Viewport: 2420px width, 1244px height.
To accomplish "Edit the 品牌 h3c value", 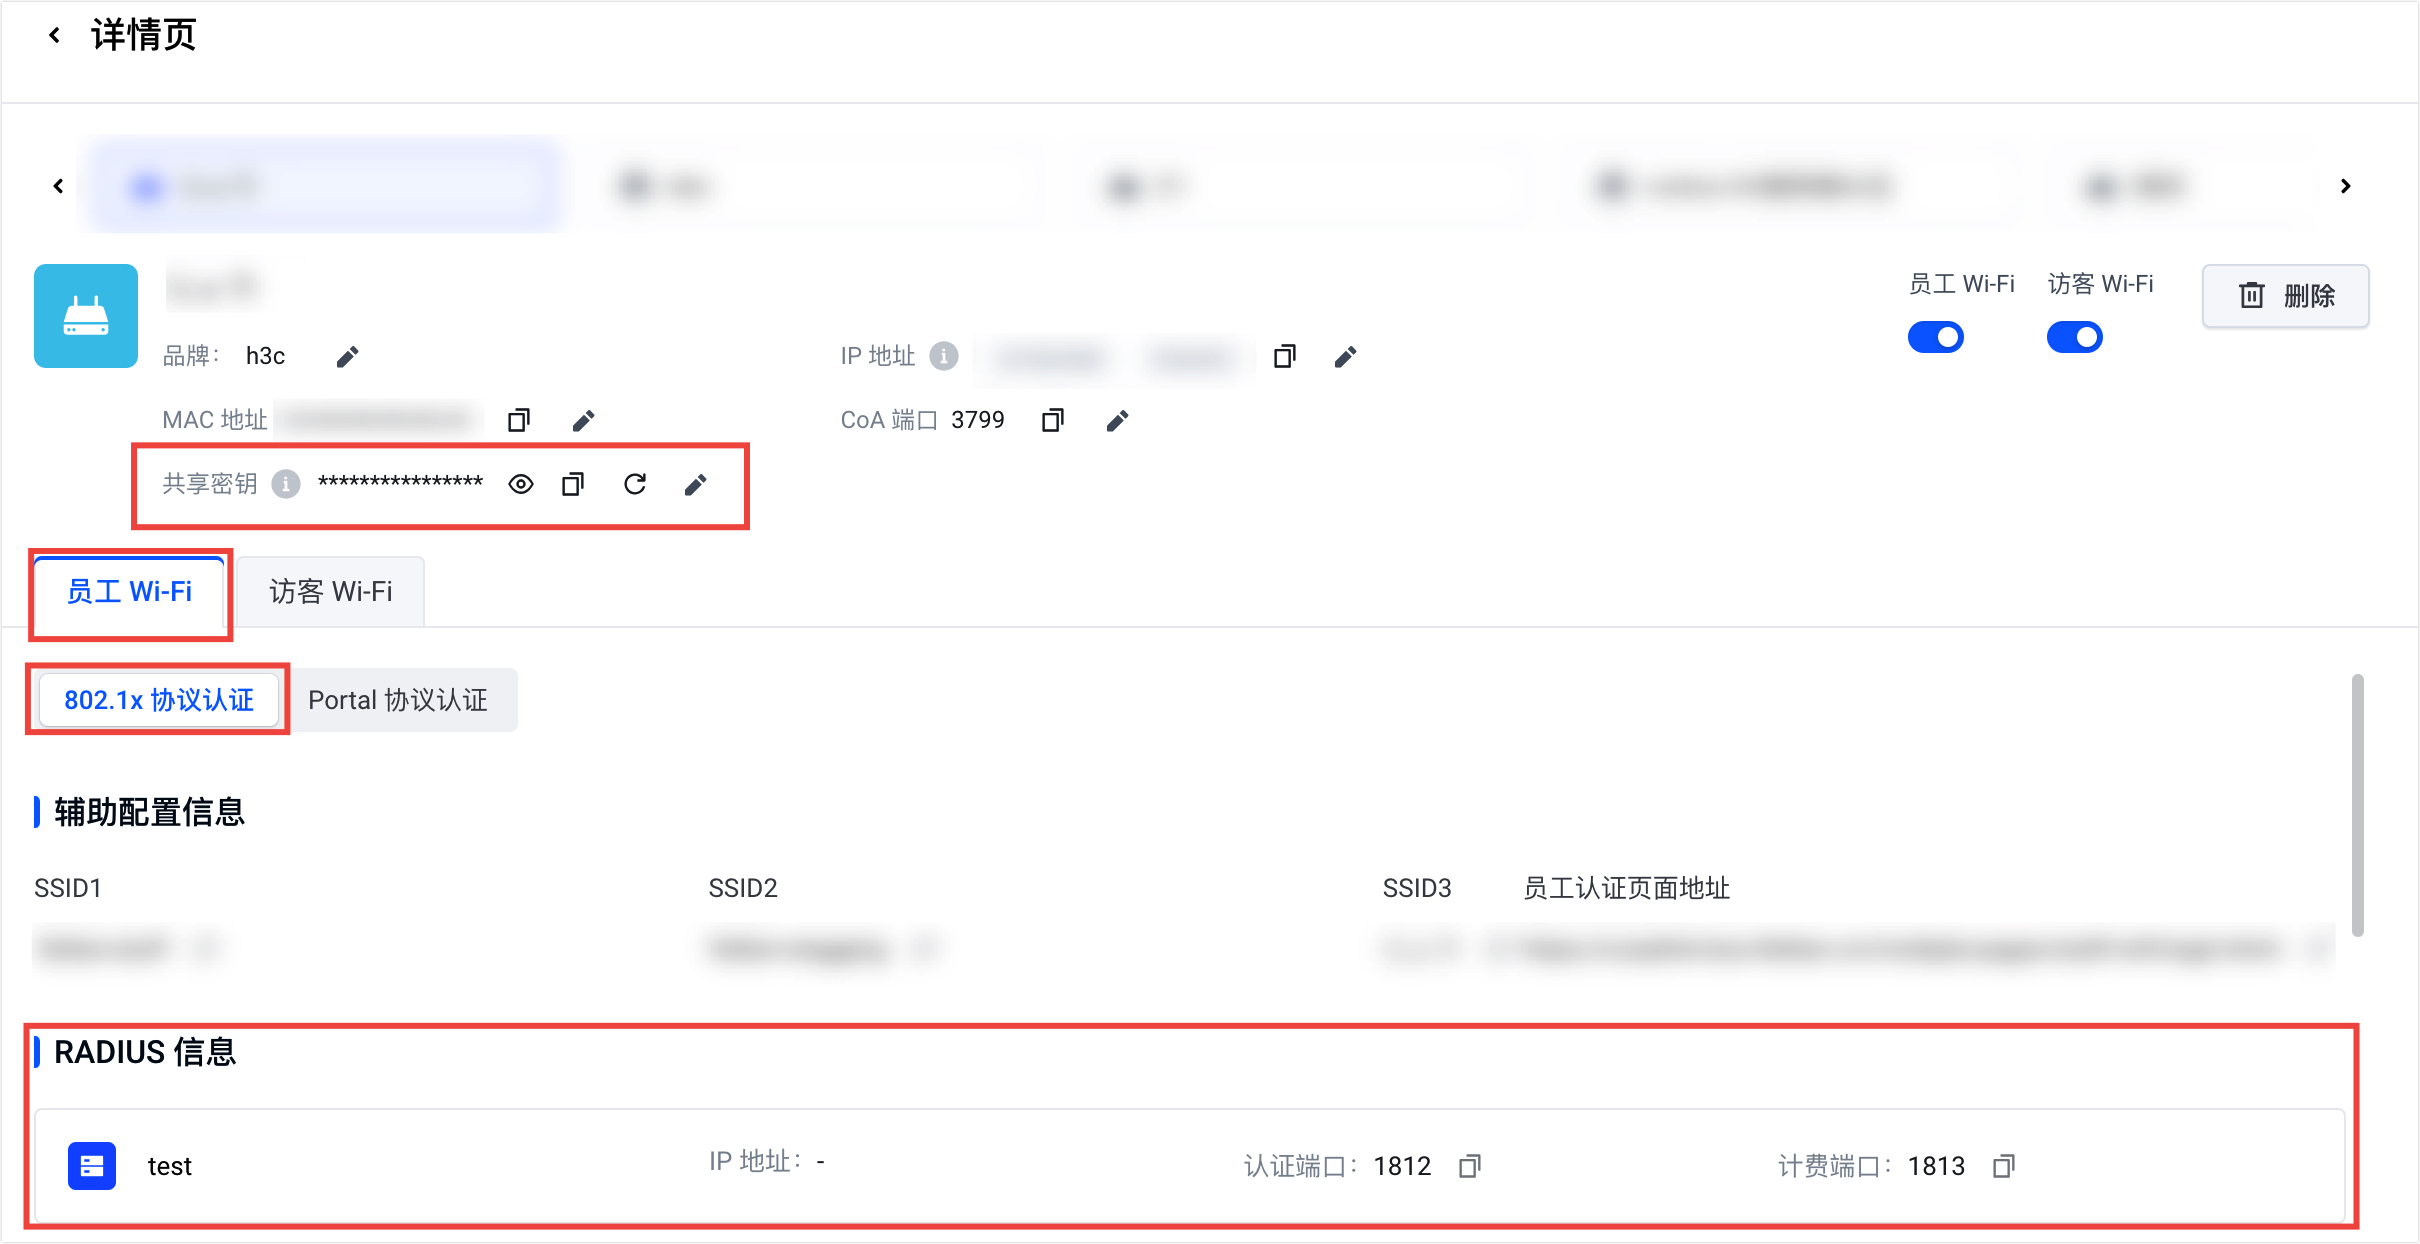I will tap(347, 357).
